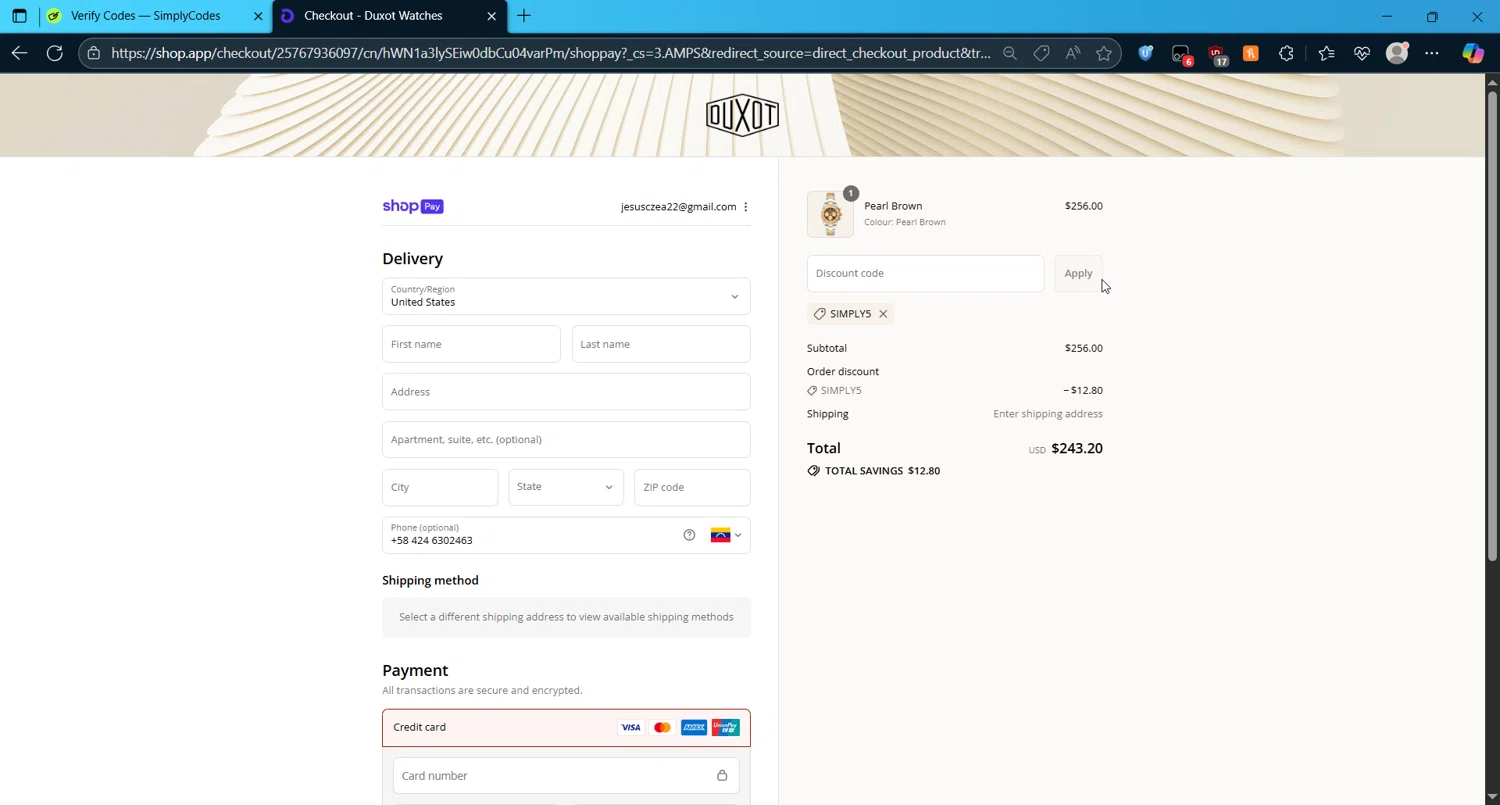
Task: Click the Enter shipping address text
Action: (1048, 414)
